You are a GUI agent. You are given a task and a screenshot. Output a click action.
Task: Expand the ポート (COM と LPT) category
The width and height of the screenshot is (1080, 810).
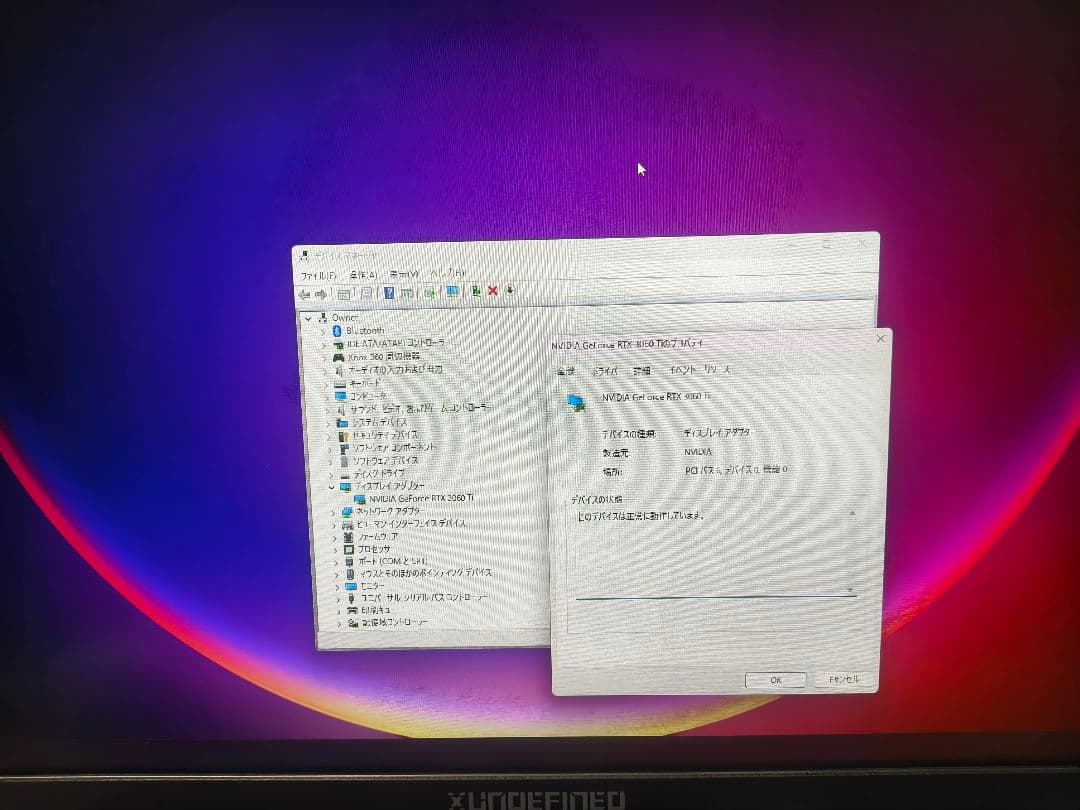pos(336,562)
